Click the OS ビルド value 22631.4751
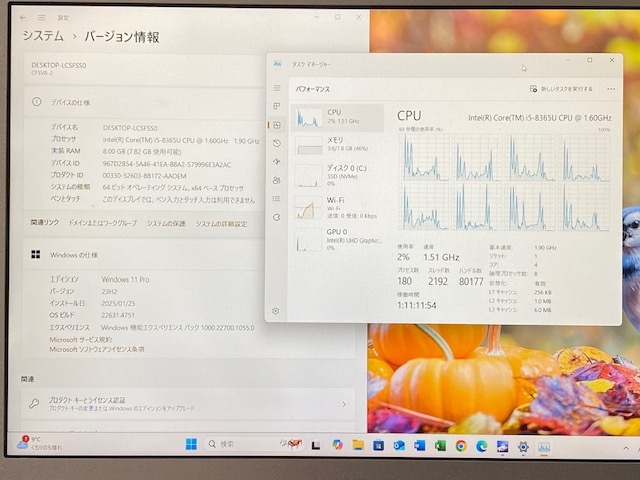640x480 pixels. pos(118,315)
